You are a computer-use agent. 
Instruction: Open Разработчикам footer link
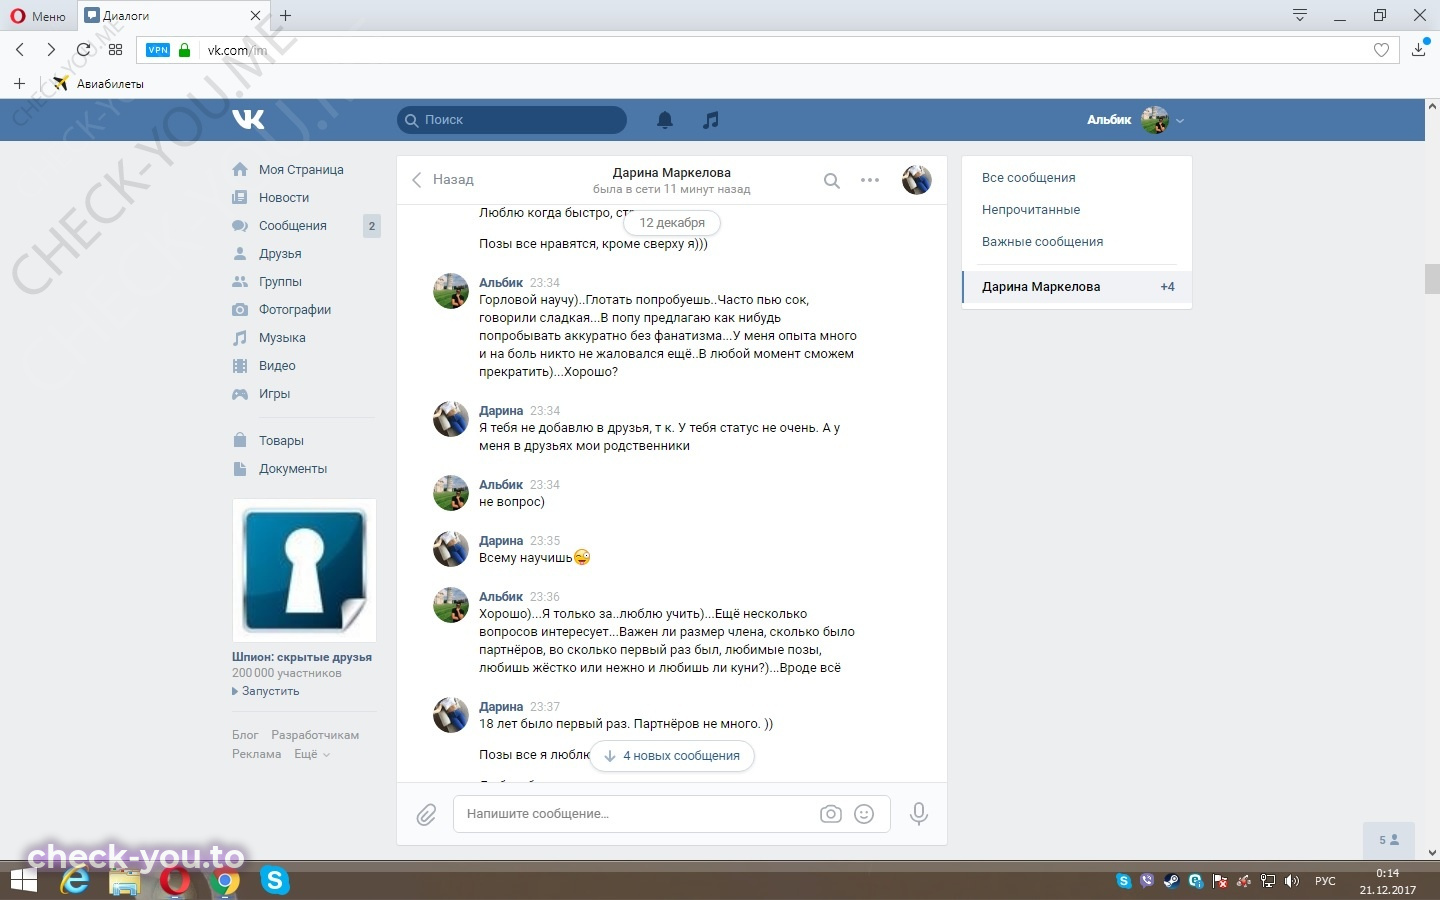[x=315, y=735]
